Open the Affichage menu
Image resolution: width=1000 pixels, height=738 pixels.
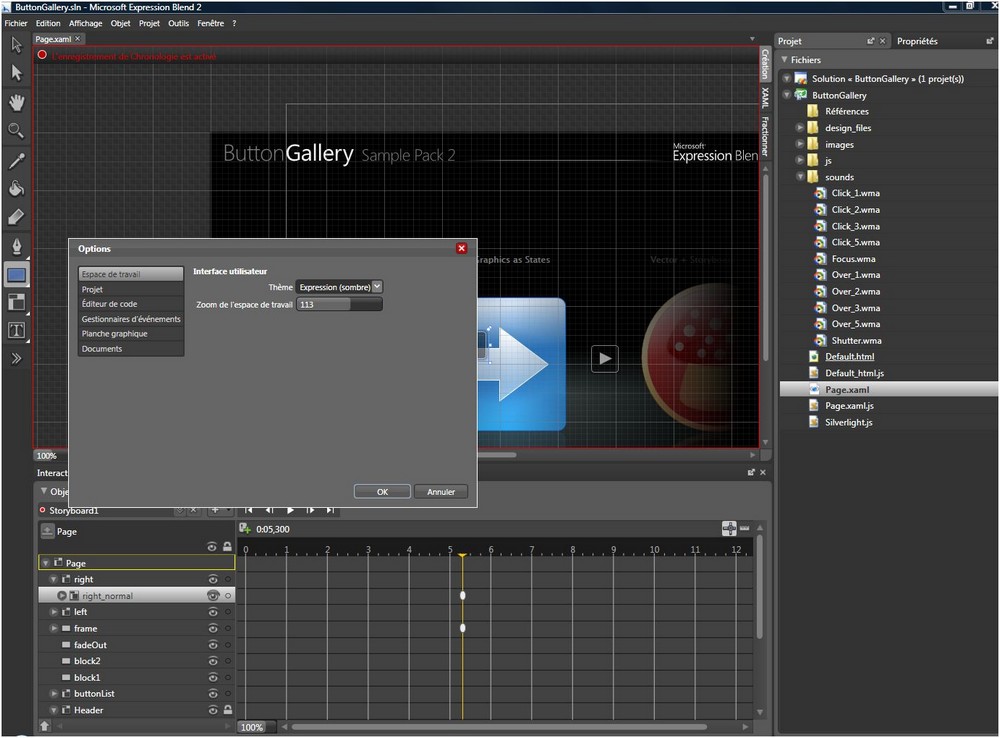[85, 23]
